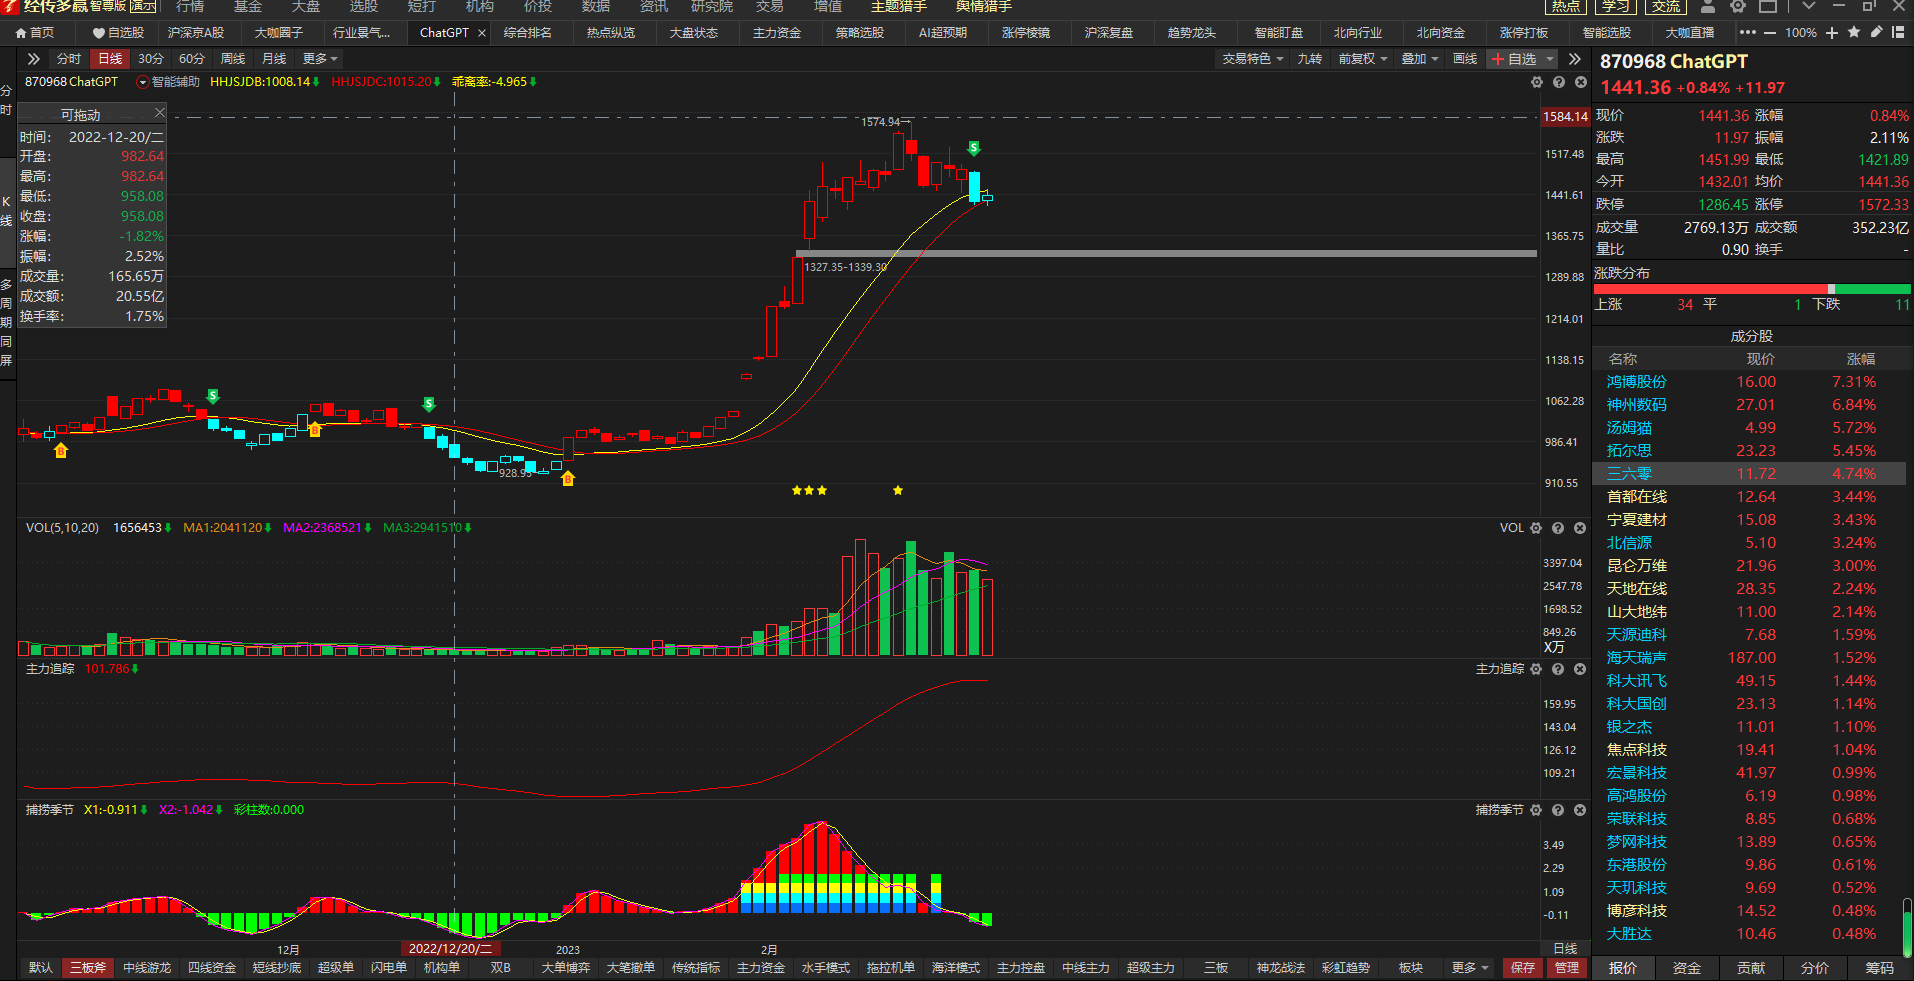Close the 主力追踪 indicator panel
1914x981 pixels.
1580,669
